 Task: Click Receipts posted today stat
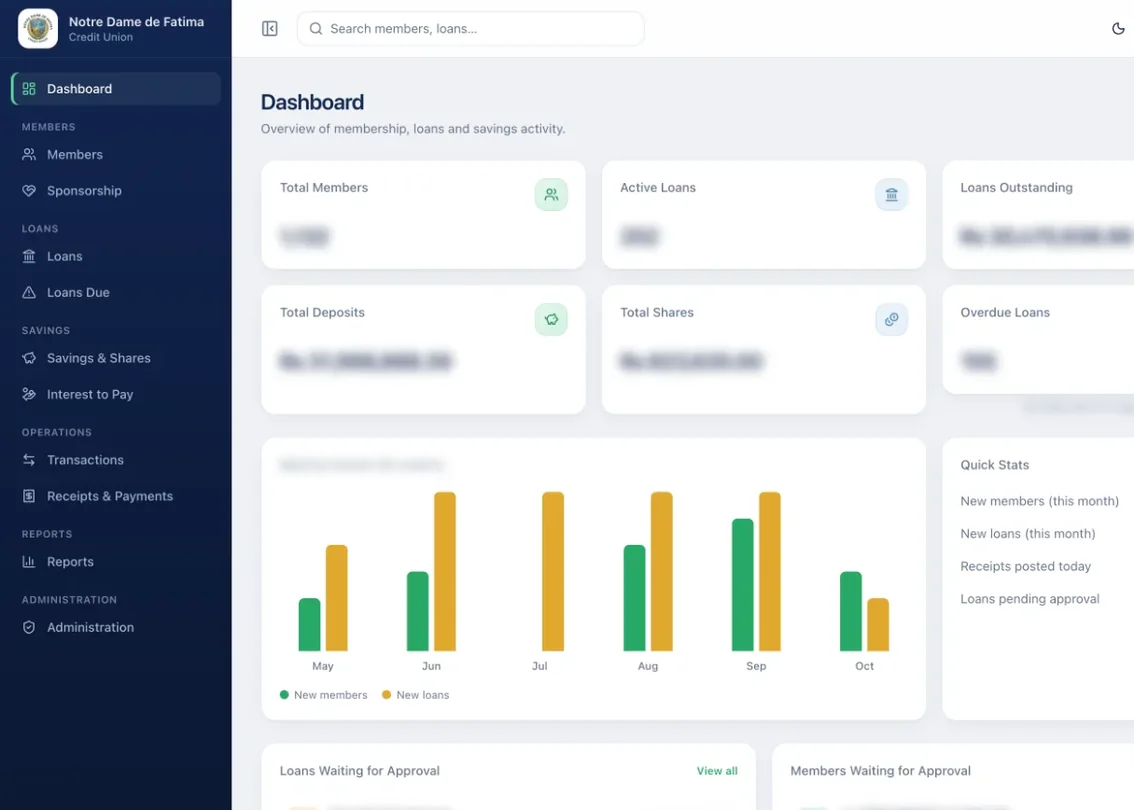[1026, 566]
